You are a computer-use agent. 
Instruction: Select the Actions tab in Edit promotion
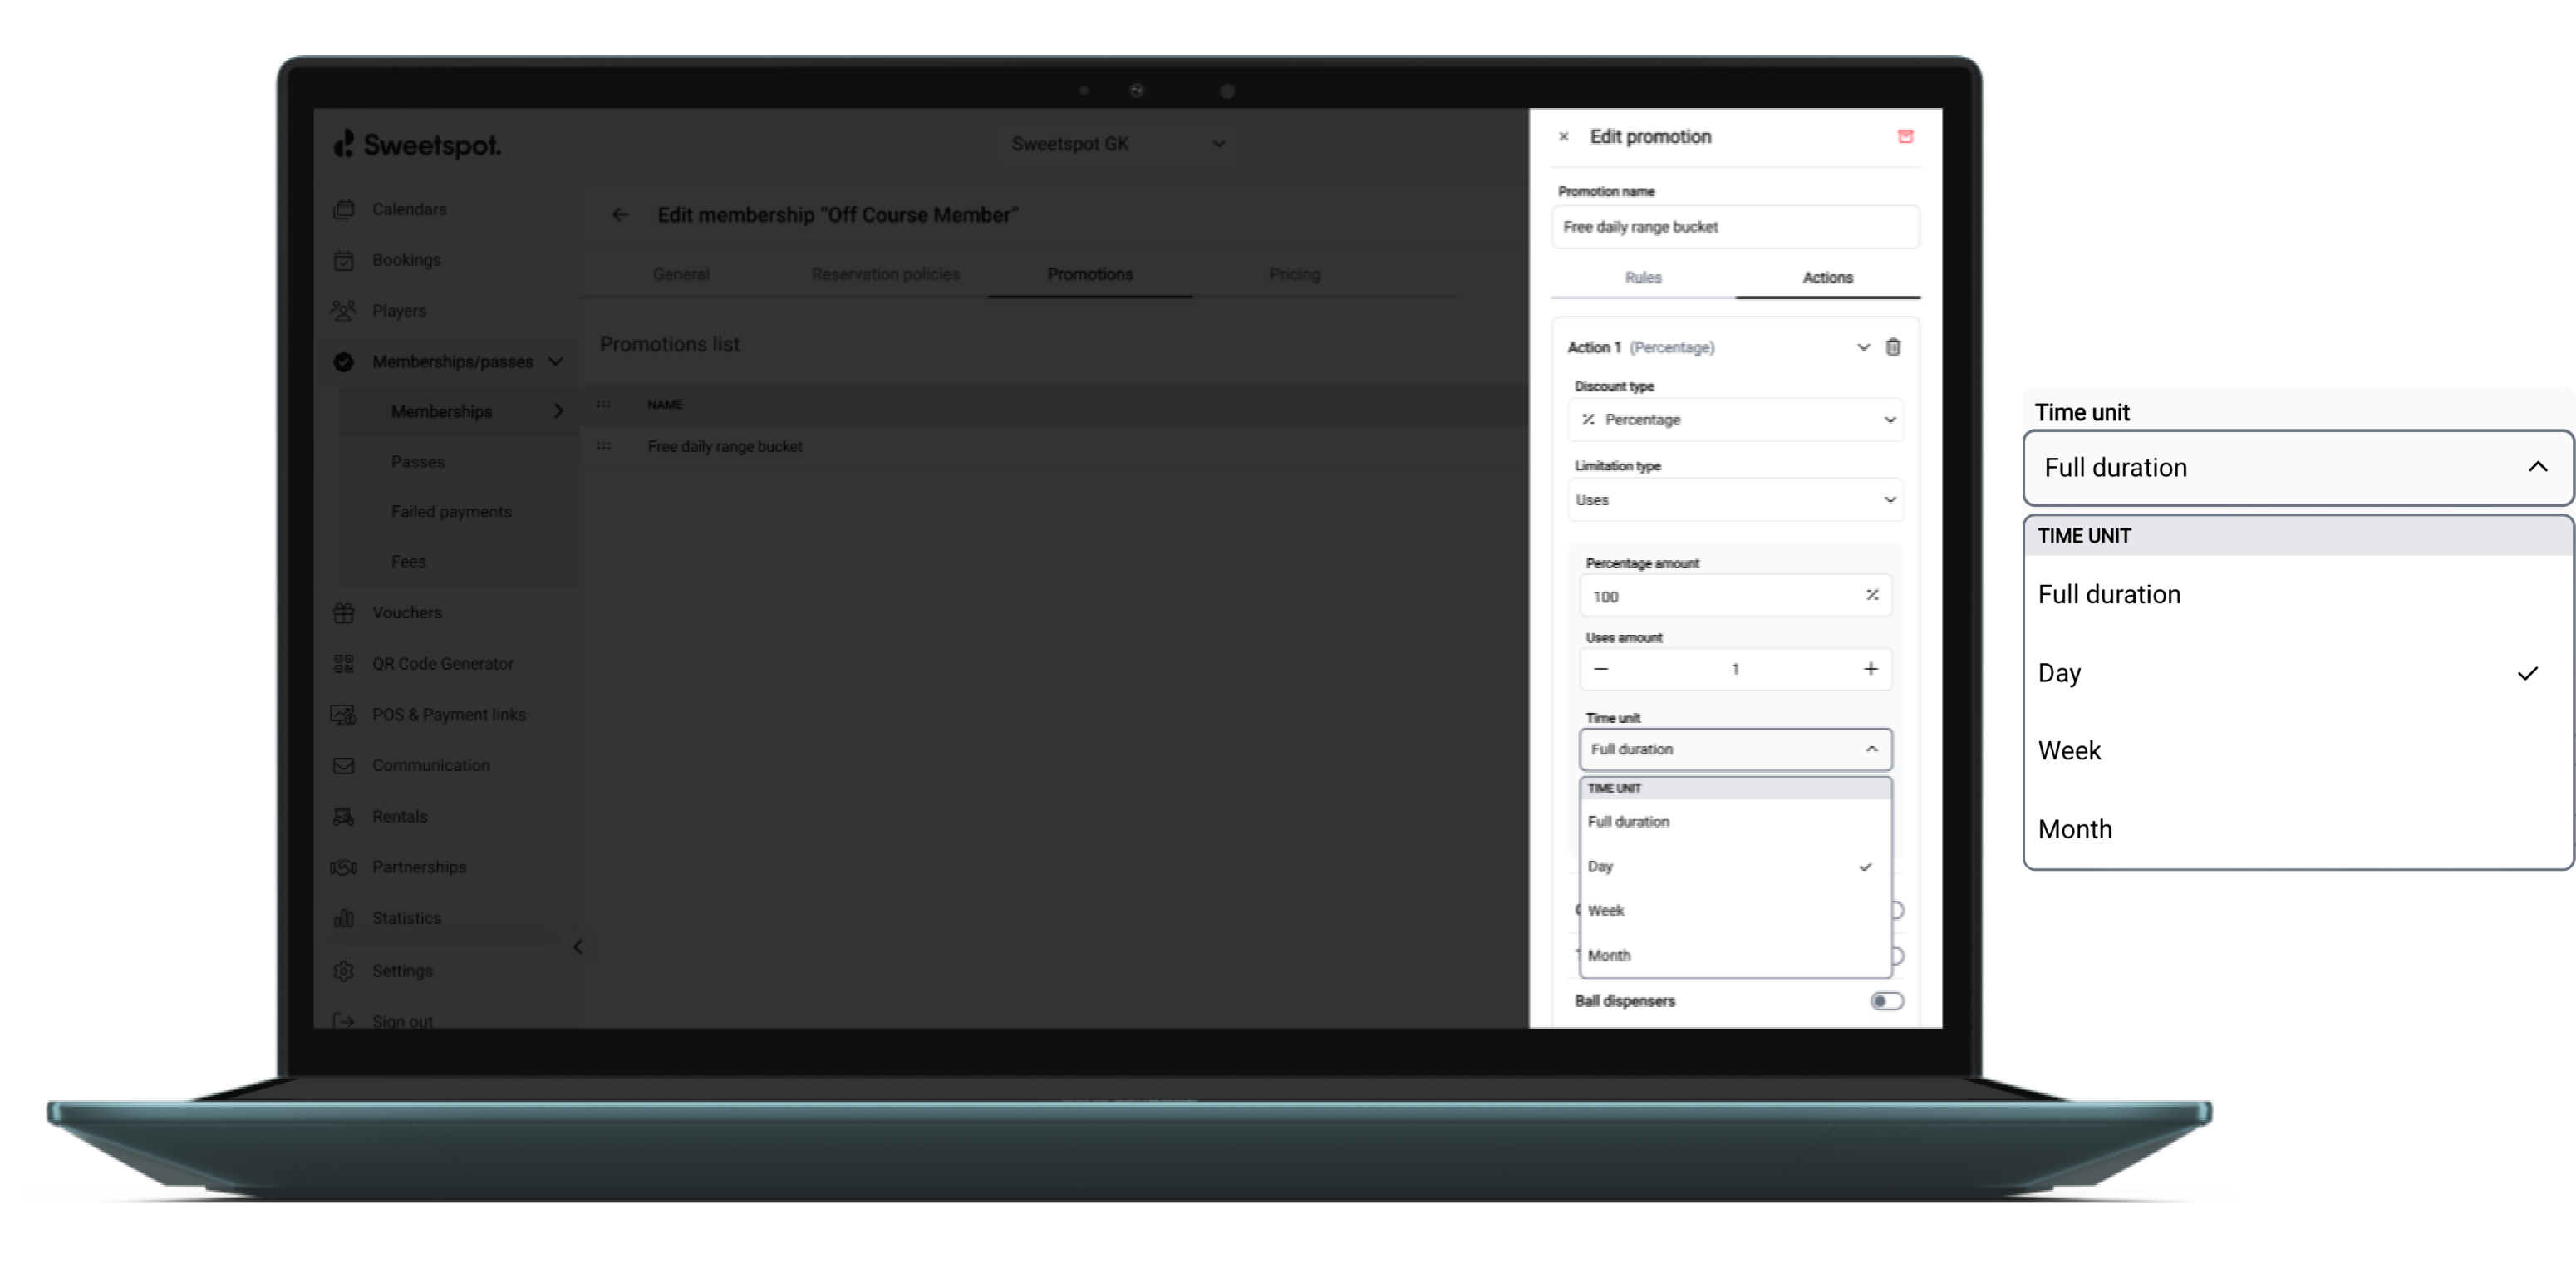[1827, 277]
